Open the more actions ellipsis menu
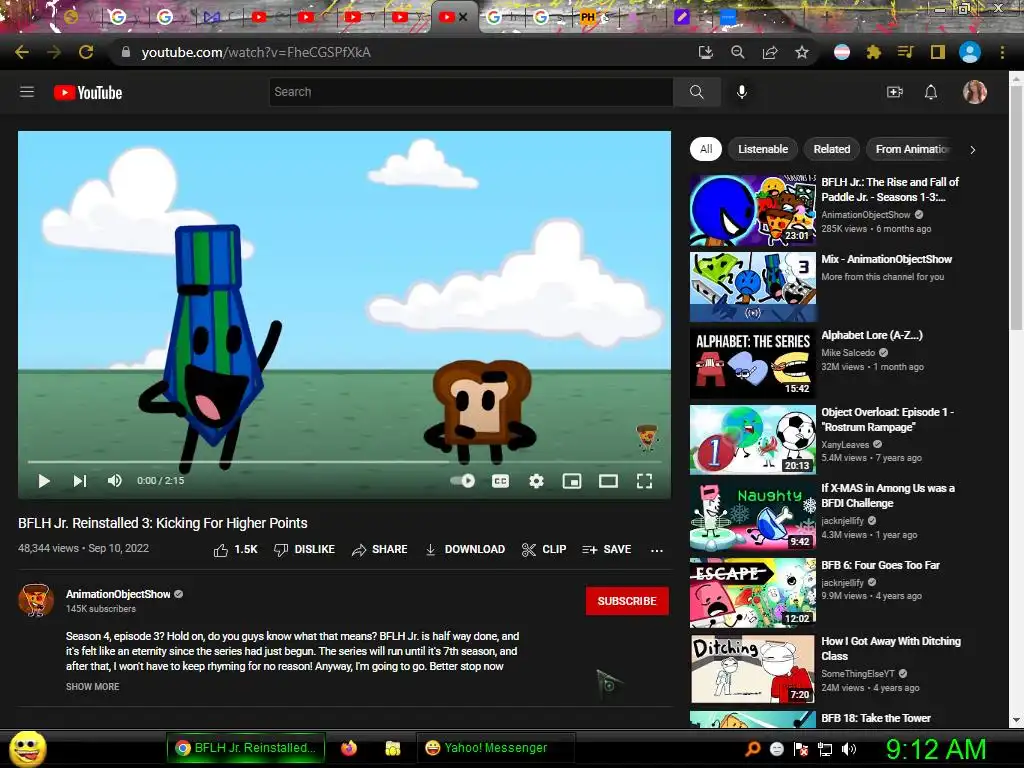 click(657, 550)
